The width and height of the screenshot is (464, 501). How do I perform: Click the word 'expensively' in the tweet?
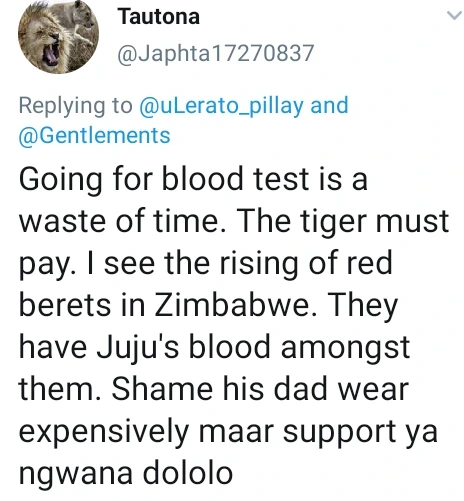pyautogui.click(x=104, y=432)
